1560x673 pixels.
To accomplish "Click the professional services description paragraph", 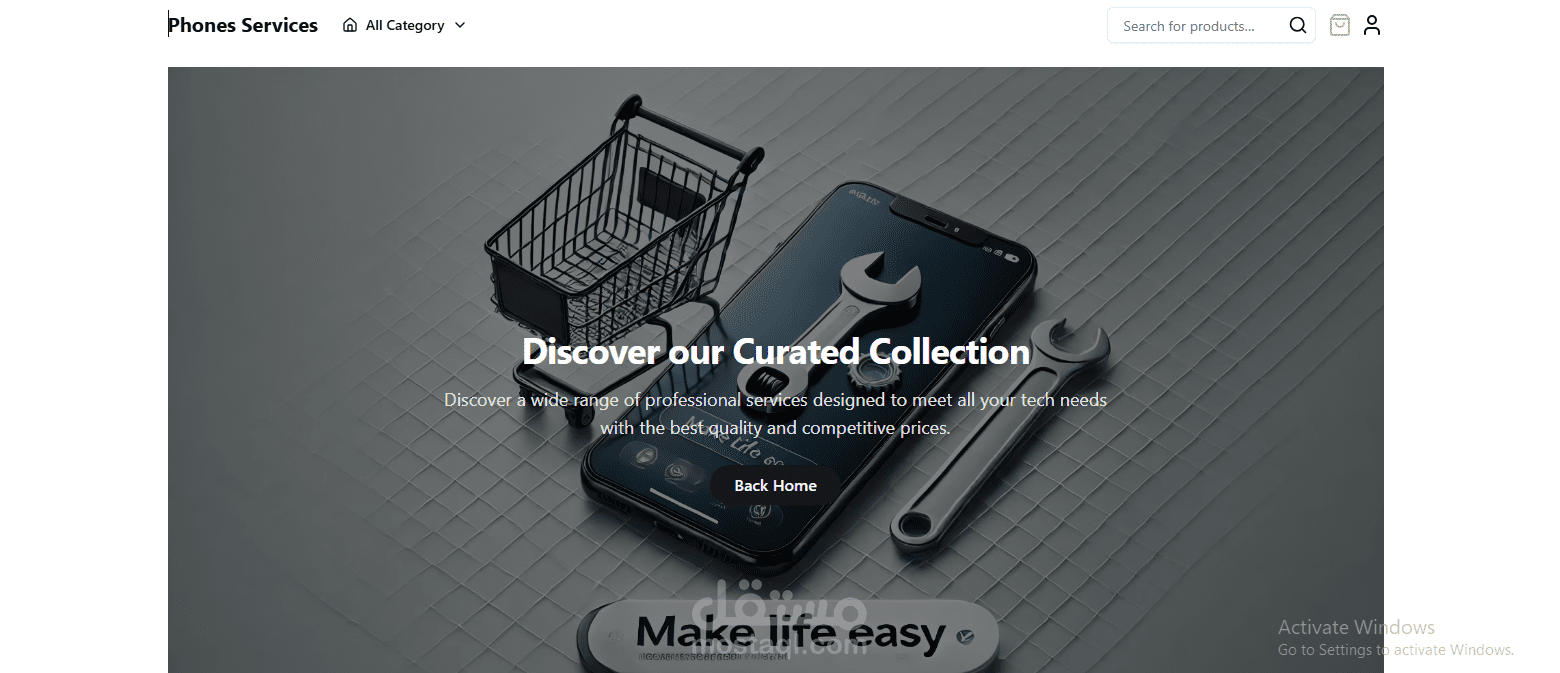I will tap(775, 413).
